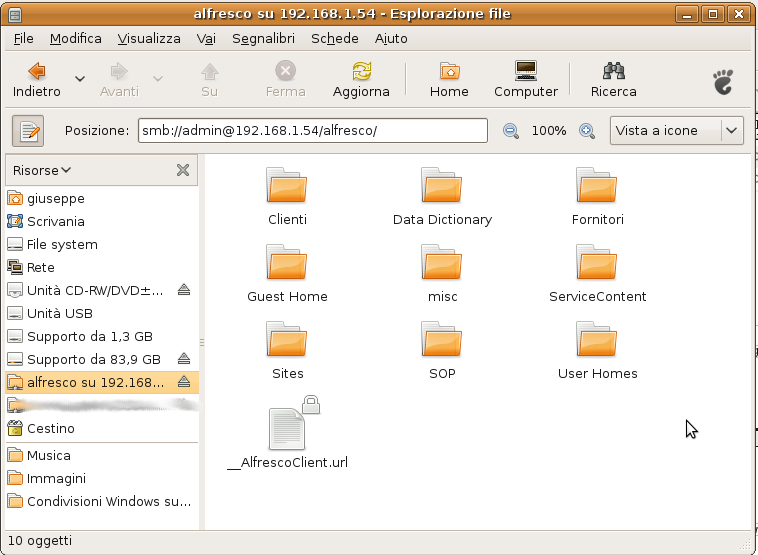Zoom out with the minus magnifier
Viewport: 758px width, 555px height.
point(510,131)
